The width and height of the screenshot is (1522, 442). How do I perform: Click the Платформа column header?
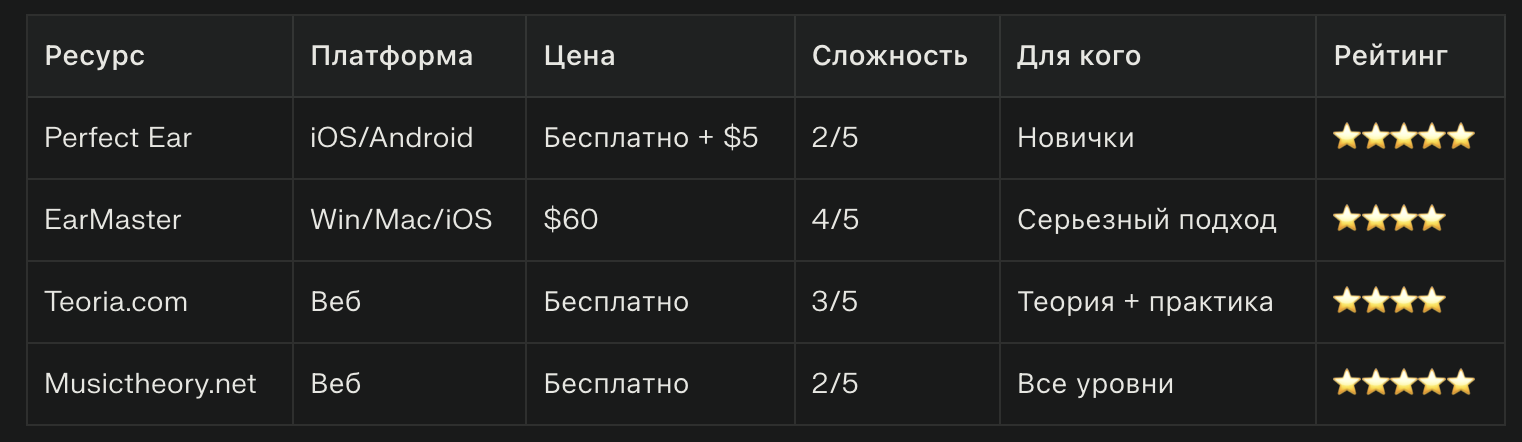click(x=392, y=56)
